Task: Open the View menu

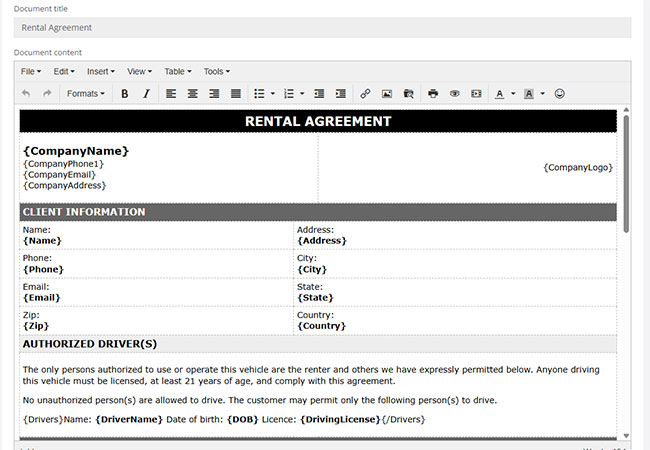Action: click(139, 71)
